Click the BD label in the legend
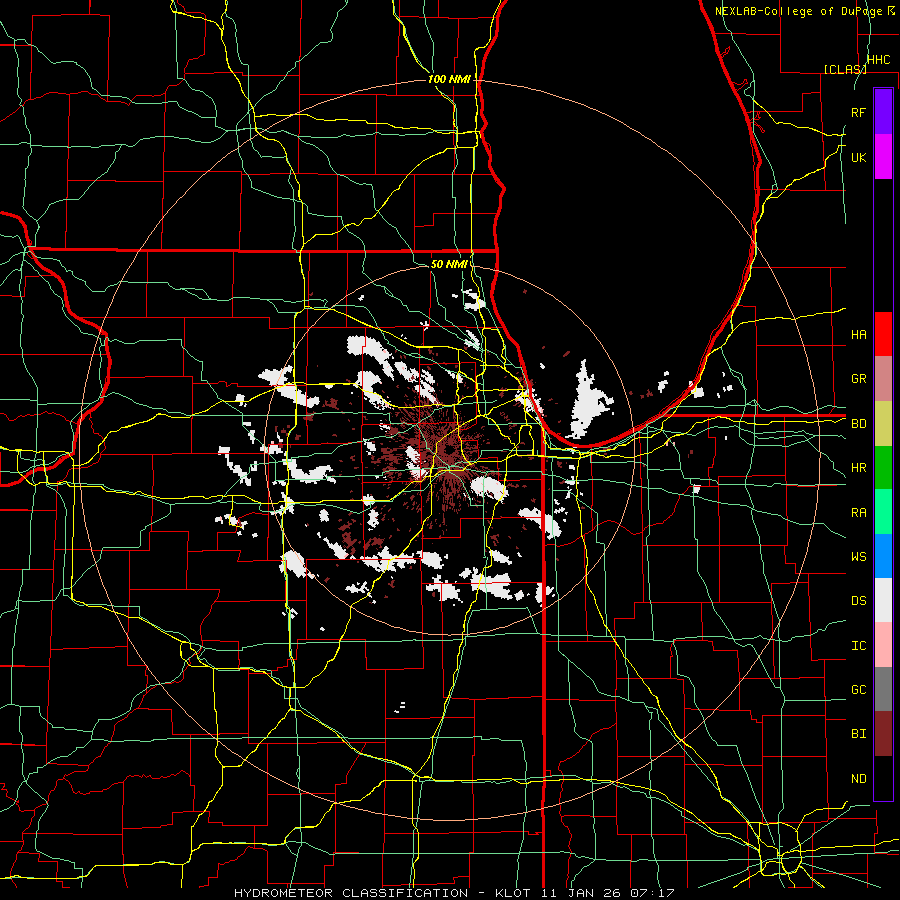Image resolution: width=900 pixels, height=900 pixels. [x=858, y=424]
